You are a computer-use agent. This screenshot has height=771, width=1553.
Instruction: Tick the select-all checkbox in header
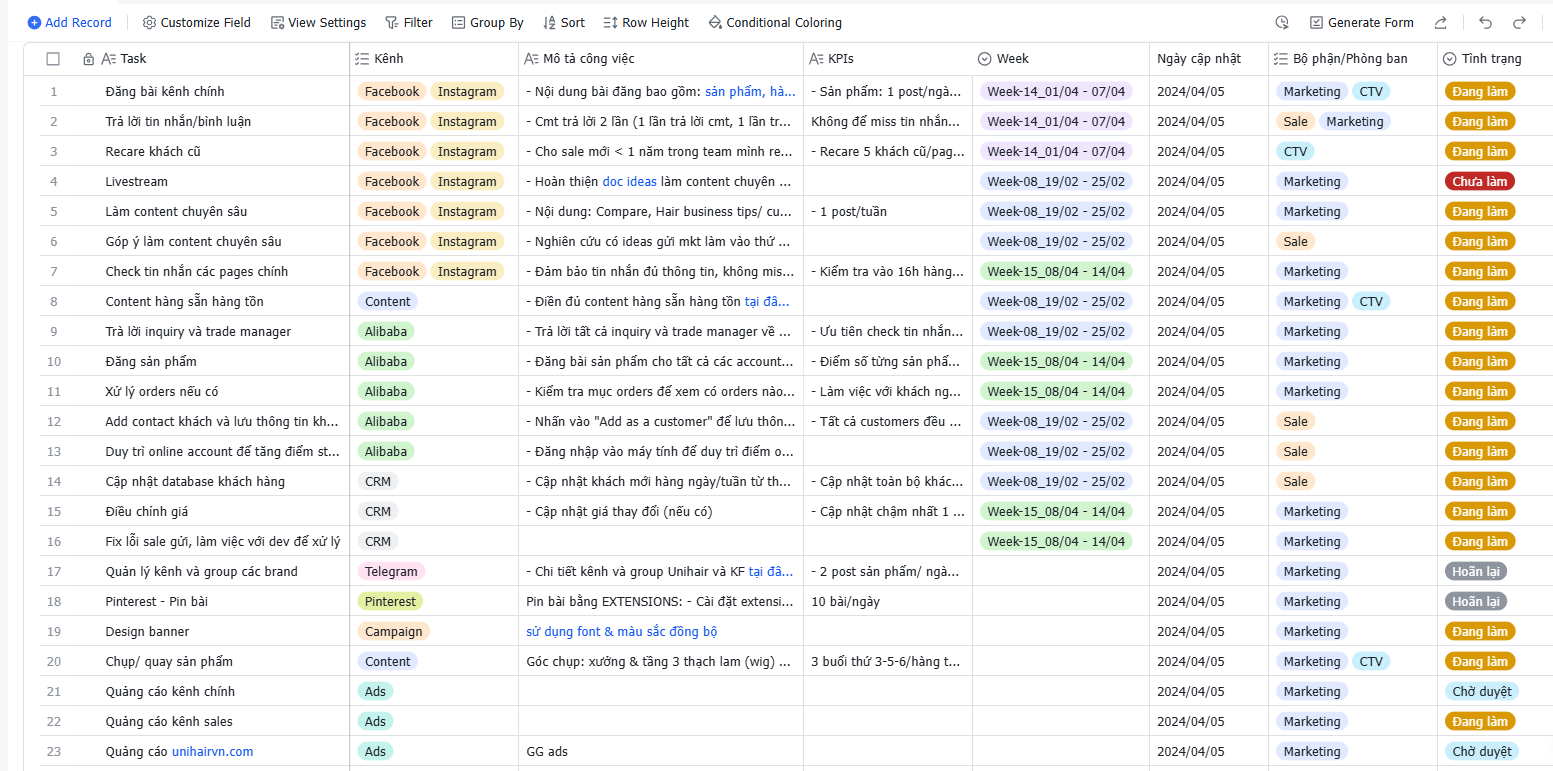(53, 59)
